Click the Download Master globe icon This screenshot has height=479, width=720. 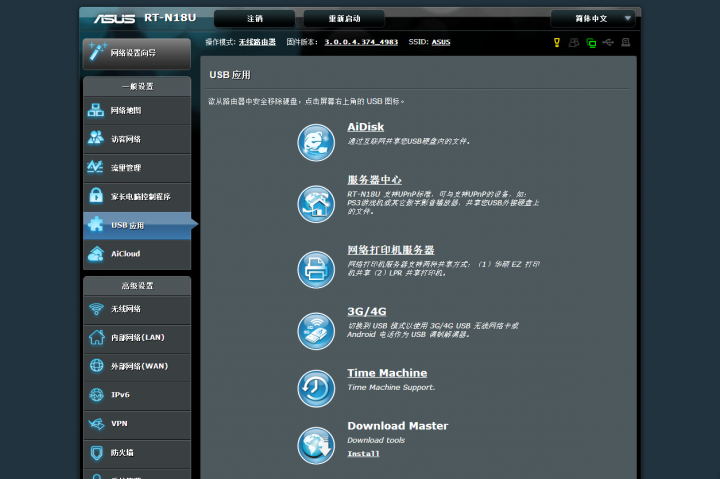(x=316, y=446)
